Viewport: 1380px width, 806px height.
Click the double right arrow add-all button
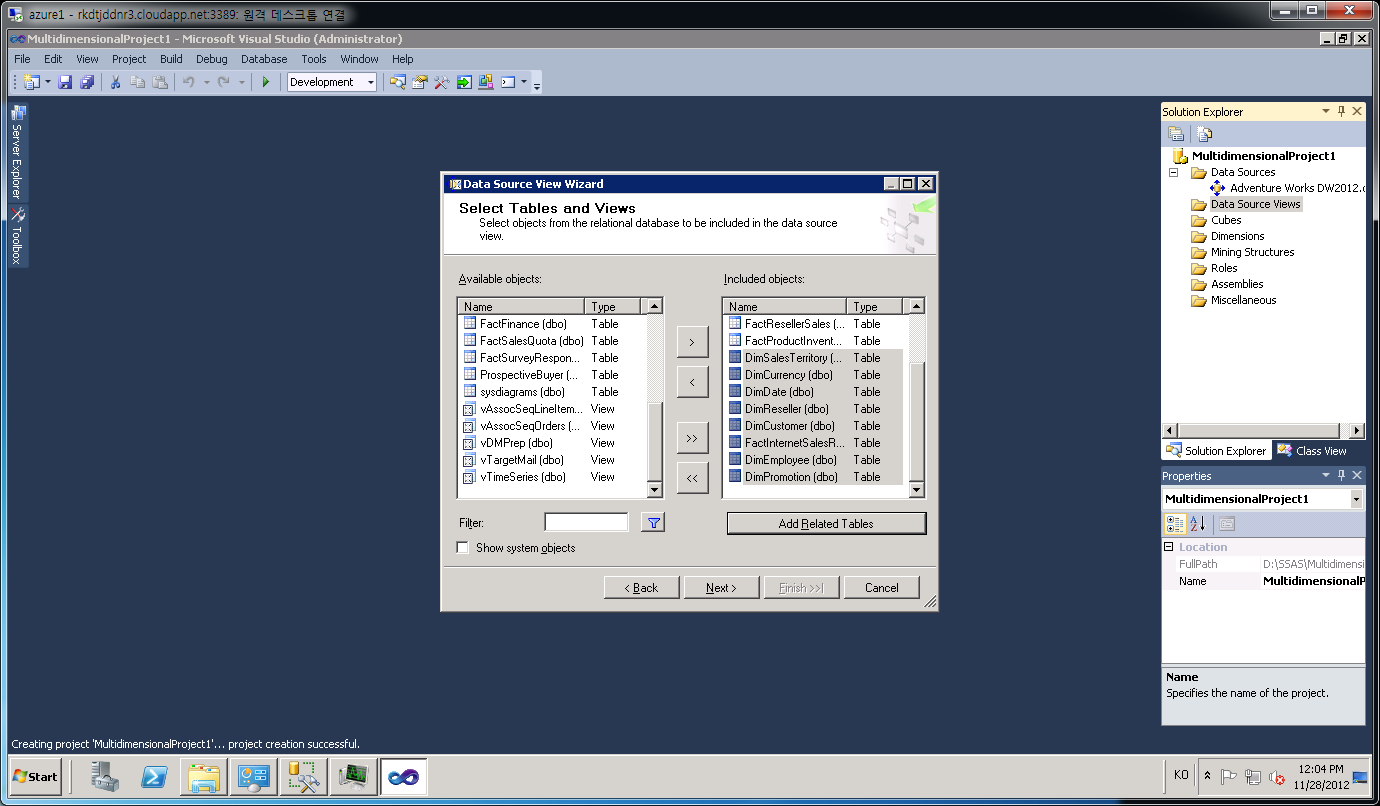click(692, 438)
